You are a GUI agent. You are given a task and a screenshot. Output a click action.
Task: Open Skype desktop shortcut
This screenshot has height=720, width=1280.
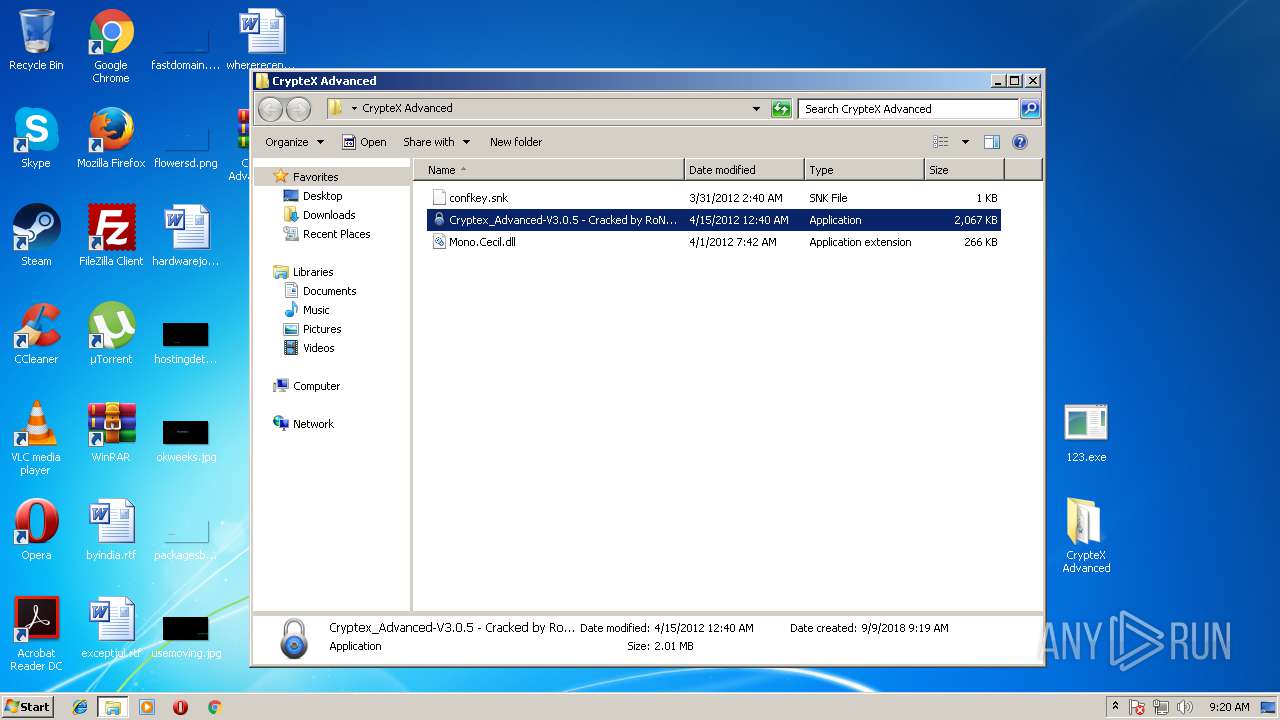(x=36, y=138)
